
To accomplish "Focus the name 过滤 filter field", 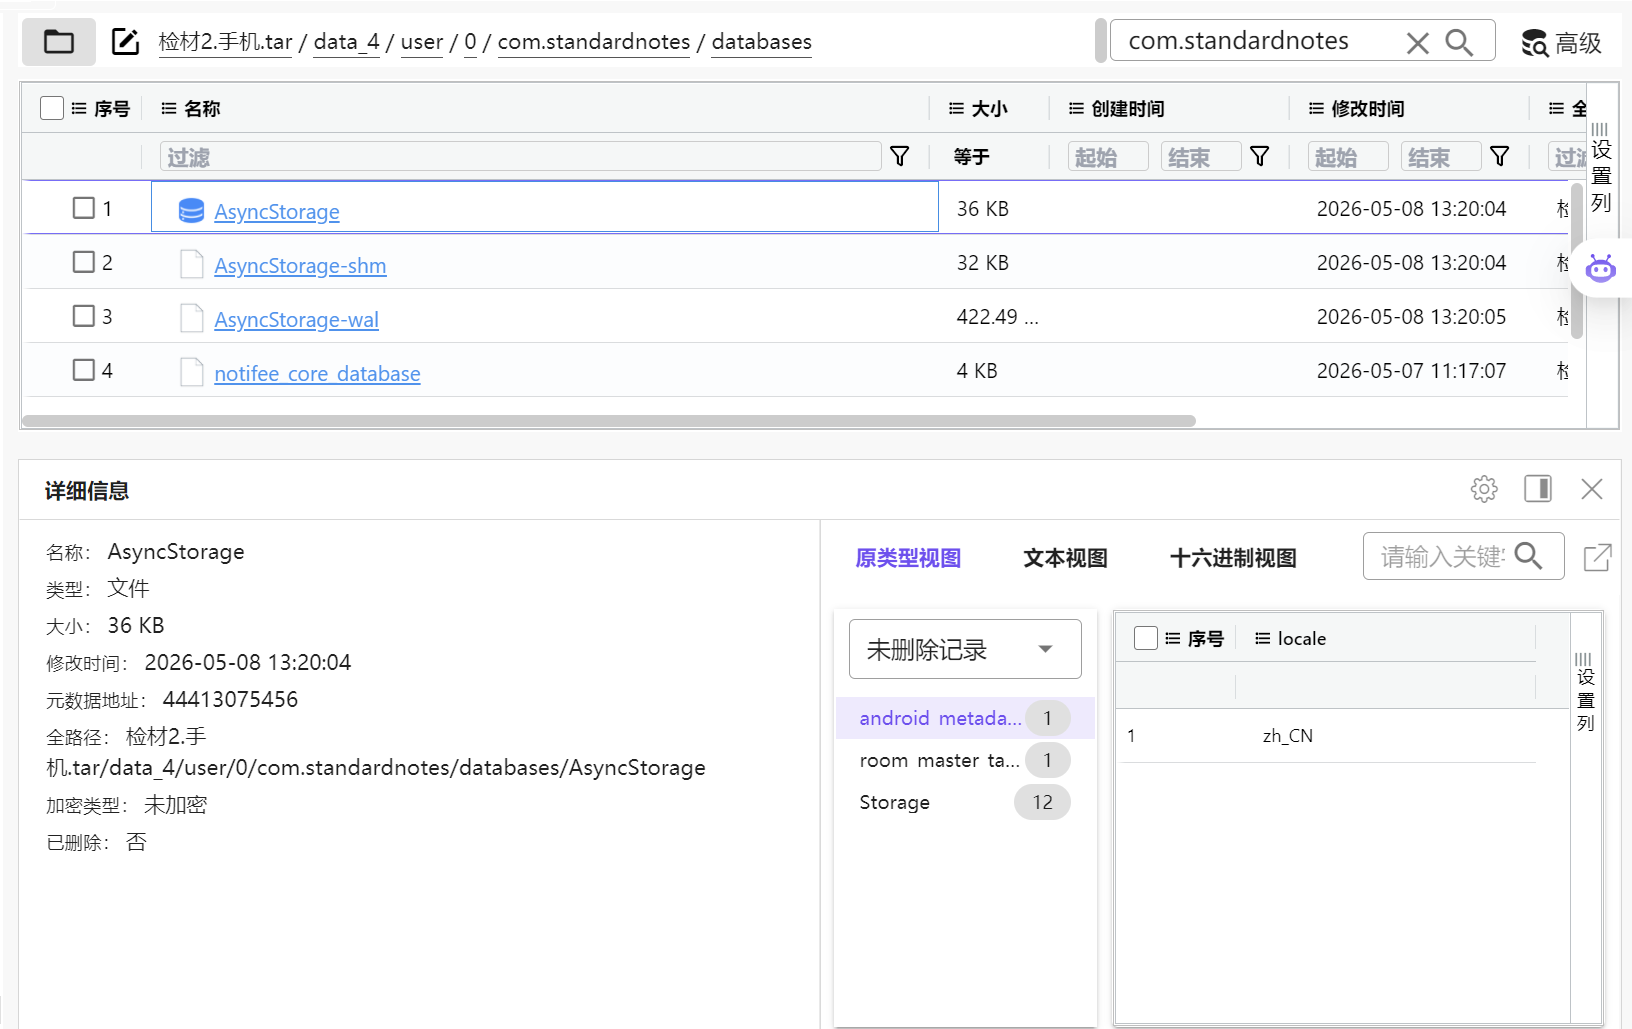I will tap(520, 157).
